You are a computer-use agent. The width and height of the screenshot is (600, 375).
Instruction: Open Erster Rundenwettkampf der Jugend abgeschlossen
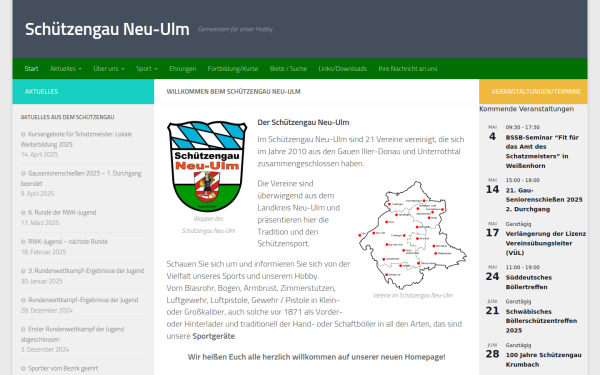click(72, 334)
